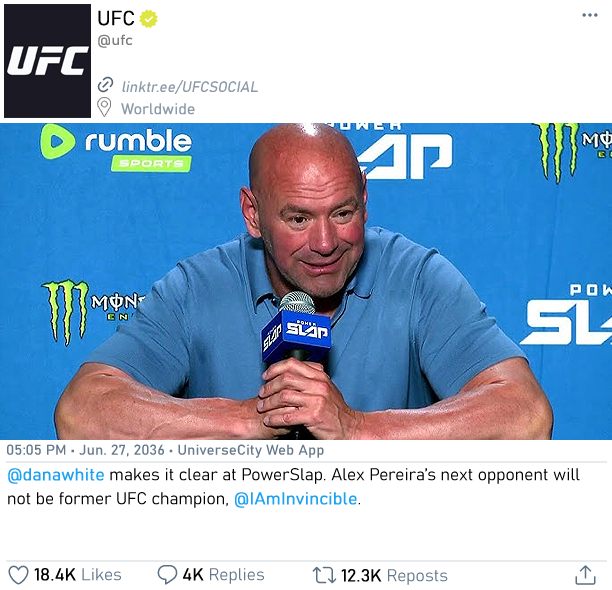Click the speech bubble reply icon
Image resolution: width=612 pixels, height=590 pixels.
click(167, 575)
